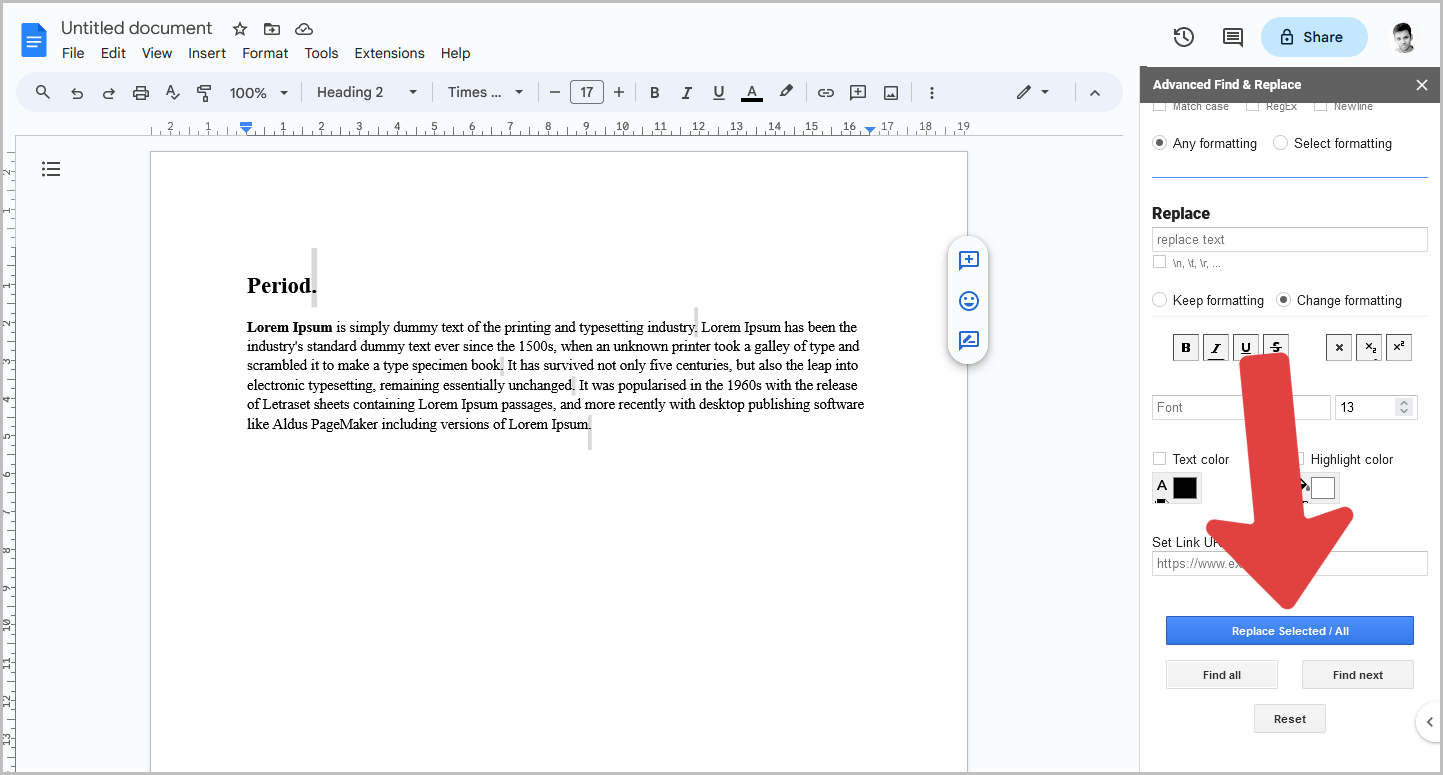Open the zoom level dropdown showing 100%
The image size is (1443, 775).
(x=258, y=92)
